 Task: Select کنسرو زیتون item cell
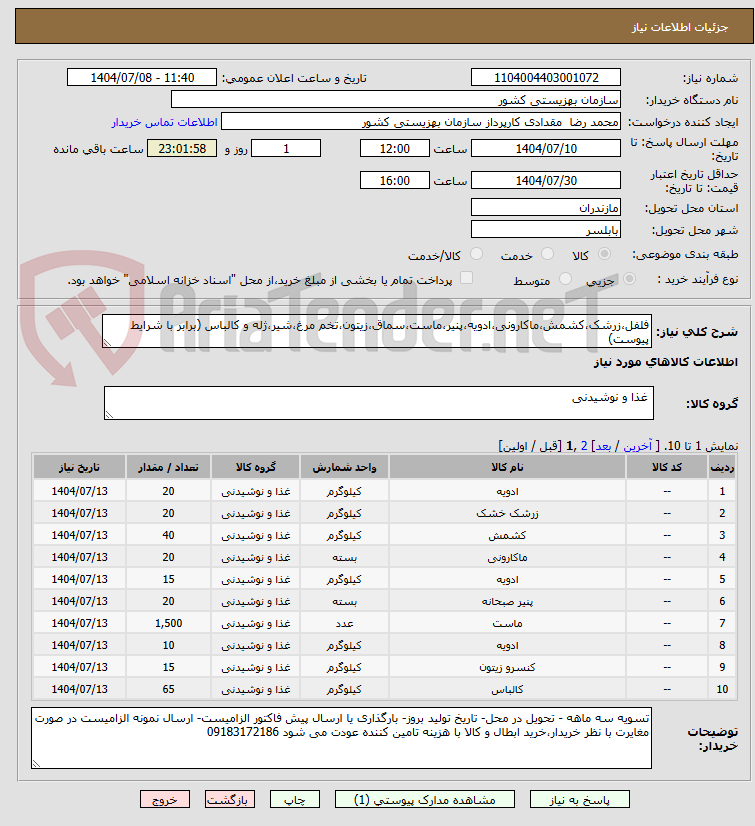pyautogui.click(x=507, y=667)
